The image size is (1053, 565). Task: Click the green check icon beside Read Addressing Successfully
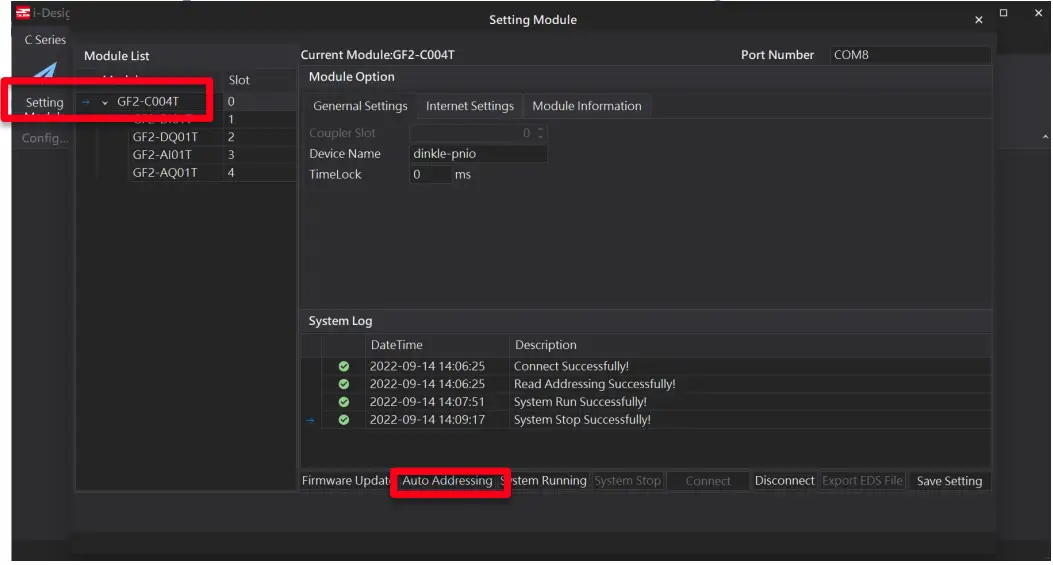[x=344, y=385]
